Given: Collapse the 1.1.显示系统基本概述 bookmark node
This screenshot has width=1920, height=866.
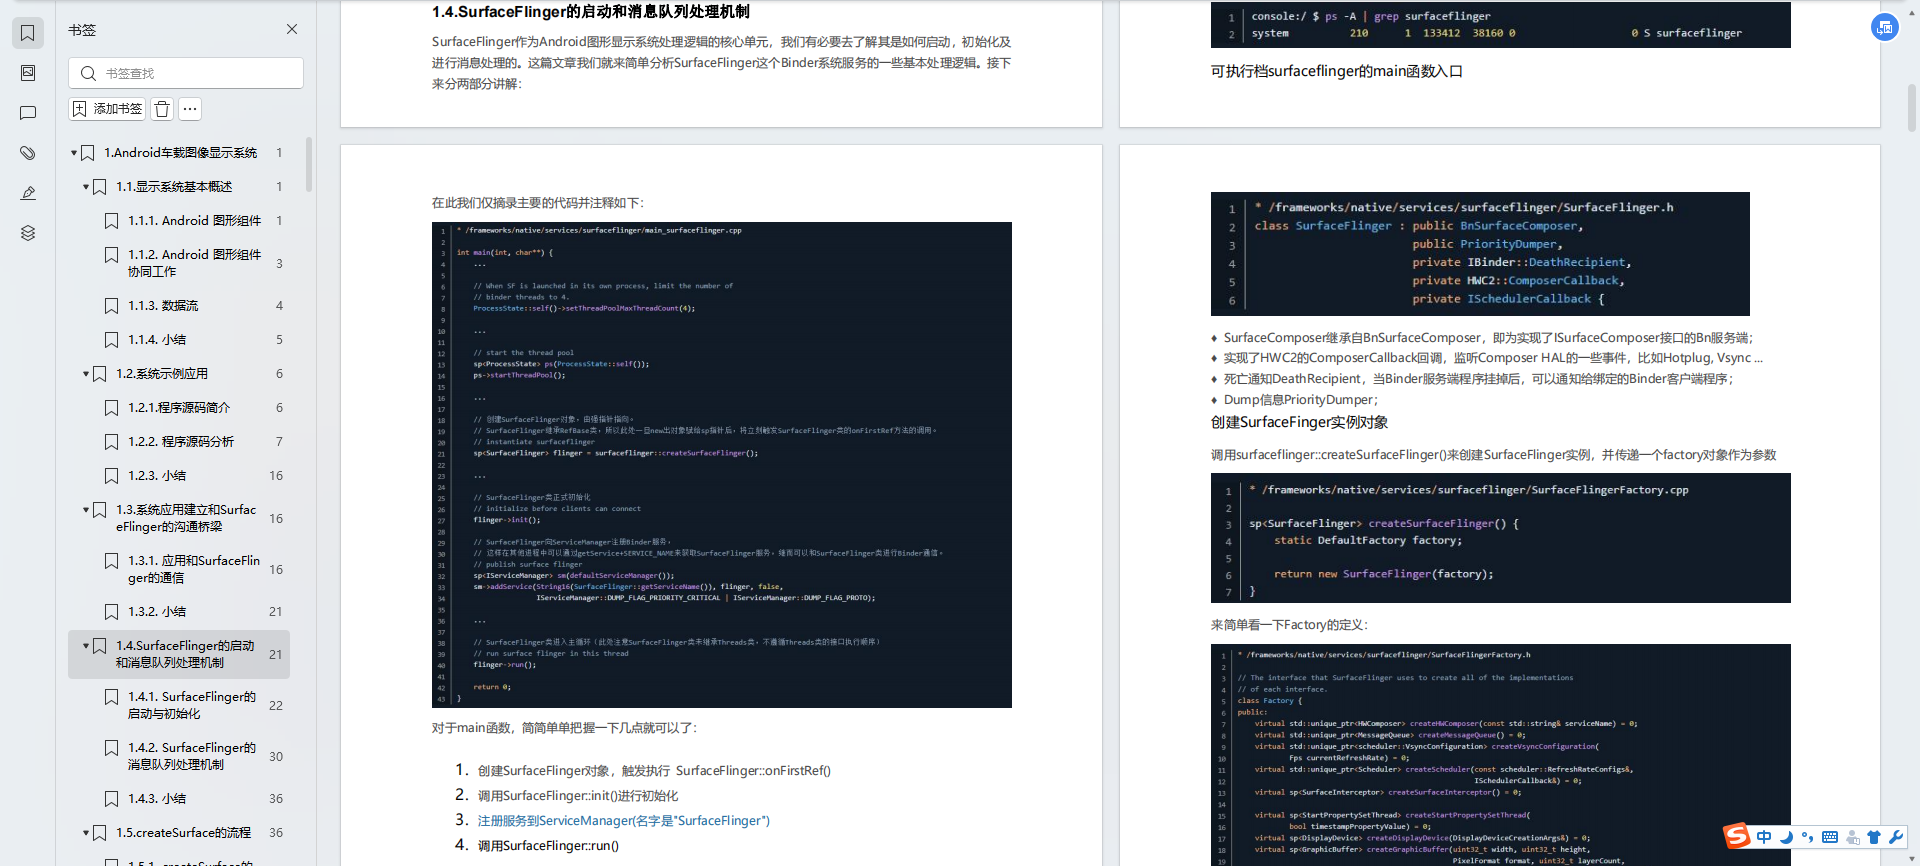Looking at the screenshot, I should [86, 187].
